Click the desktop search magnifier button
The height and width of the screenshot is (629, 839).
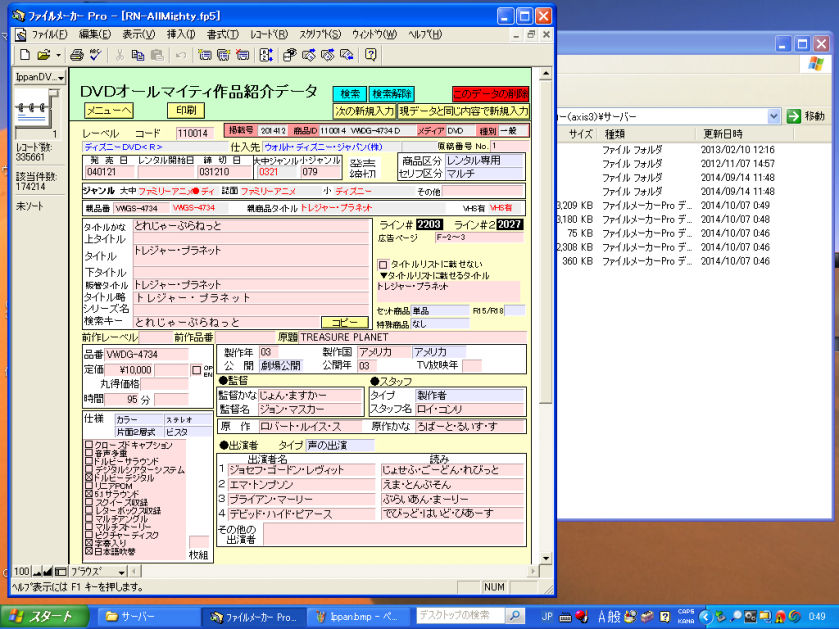coord(514,616)
